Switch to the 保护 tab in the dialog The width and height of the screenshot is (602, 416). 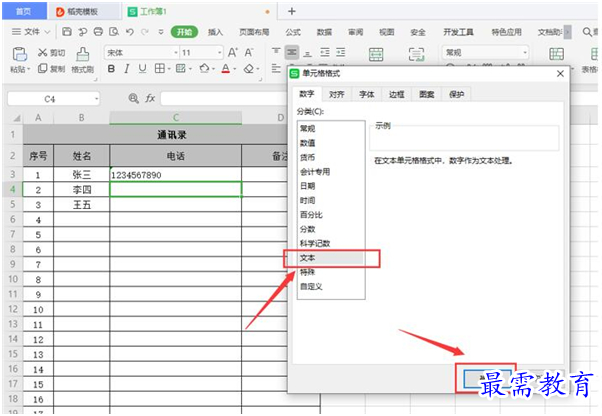456,94
